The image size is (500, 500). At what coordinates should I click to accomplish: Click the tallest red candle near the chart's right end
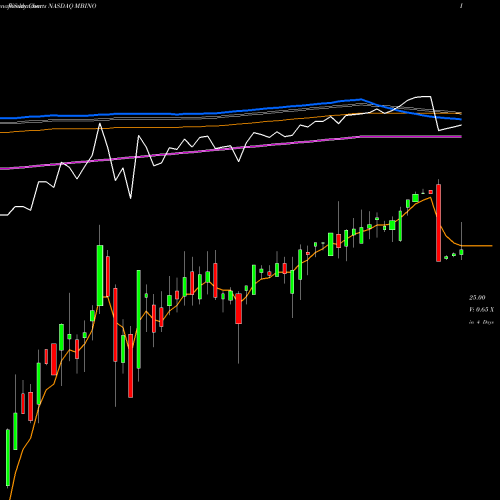[x=438, y=223]
